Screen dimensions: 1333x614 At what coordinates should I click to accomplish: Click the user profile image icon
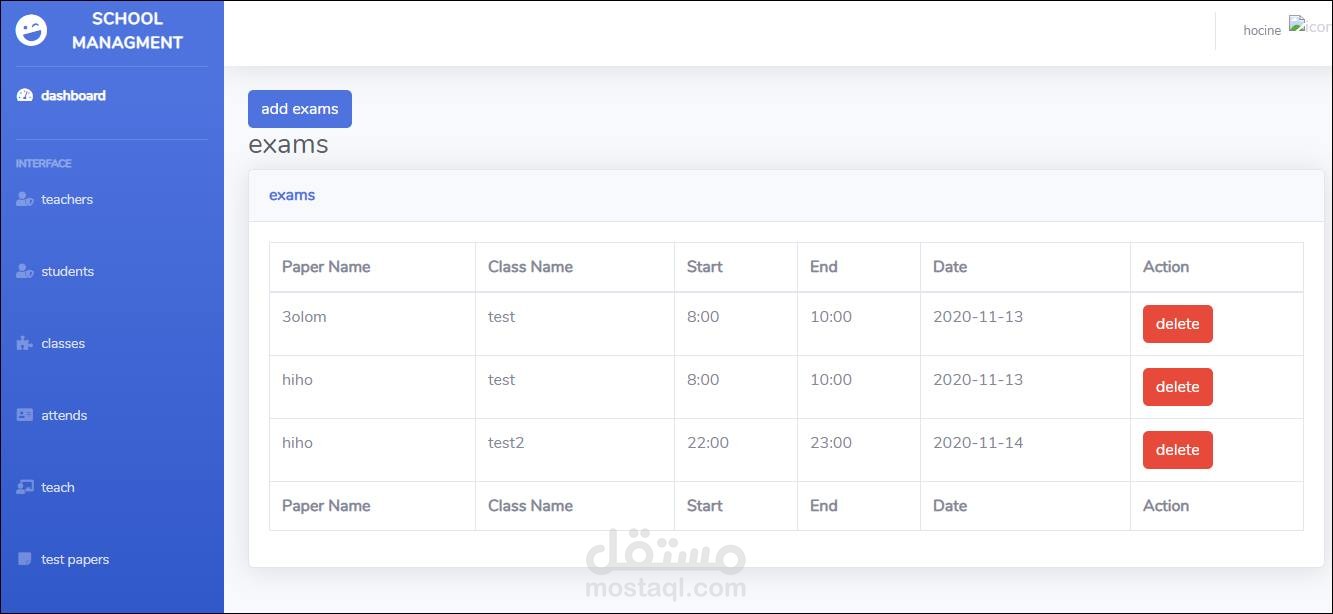pos(1309,26)
